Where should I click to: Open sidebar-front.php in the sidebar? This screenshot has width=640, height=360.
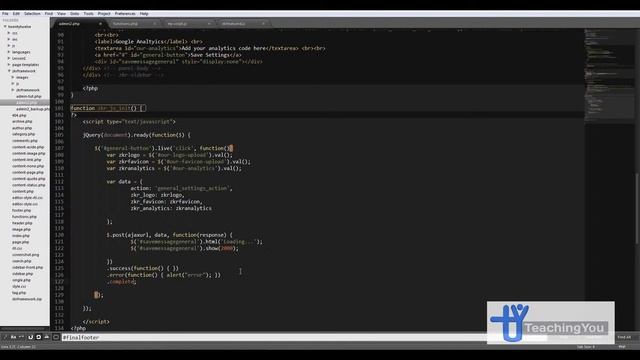pyautogui.click(x=27, y=267)
